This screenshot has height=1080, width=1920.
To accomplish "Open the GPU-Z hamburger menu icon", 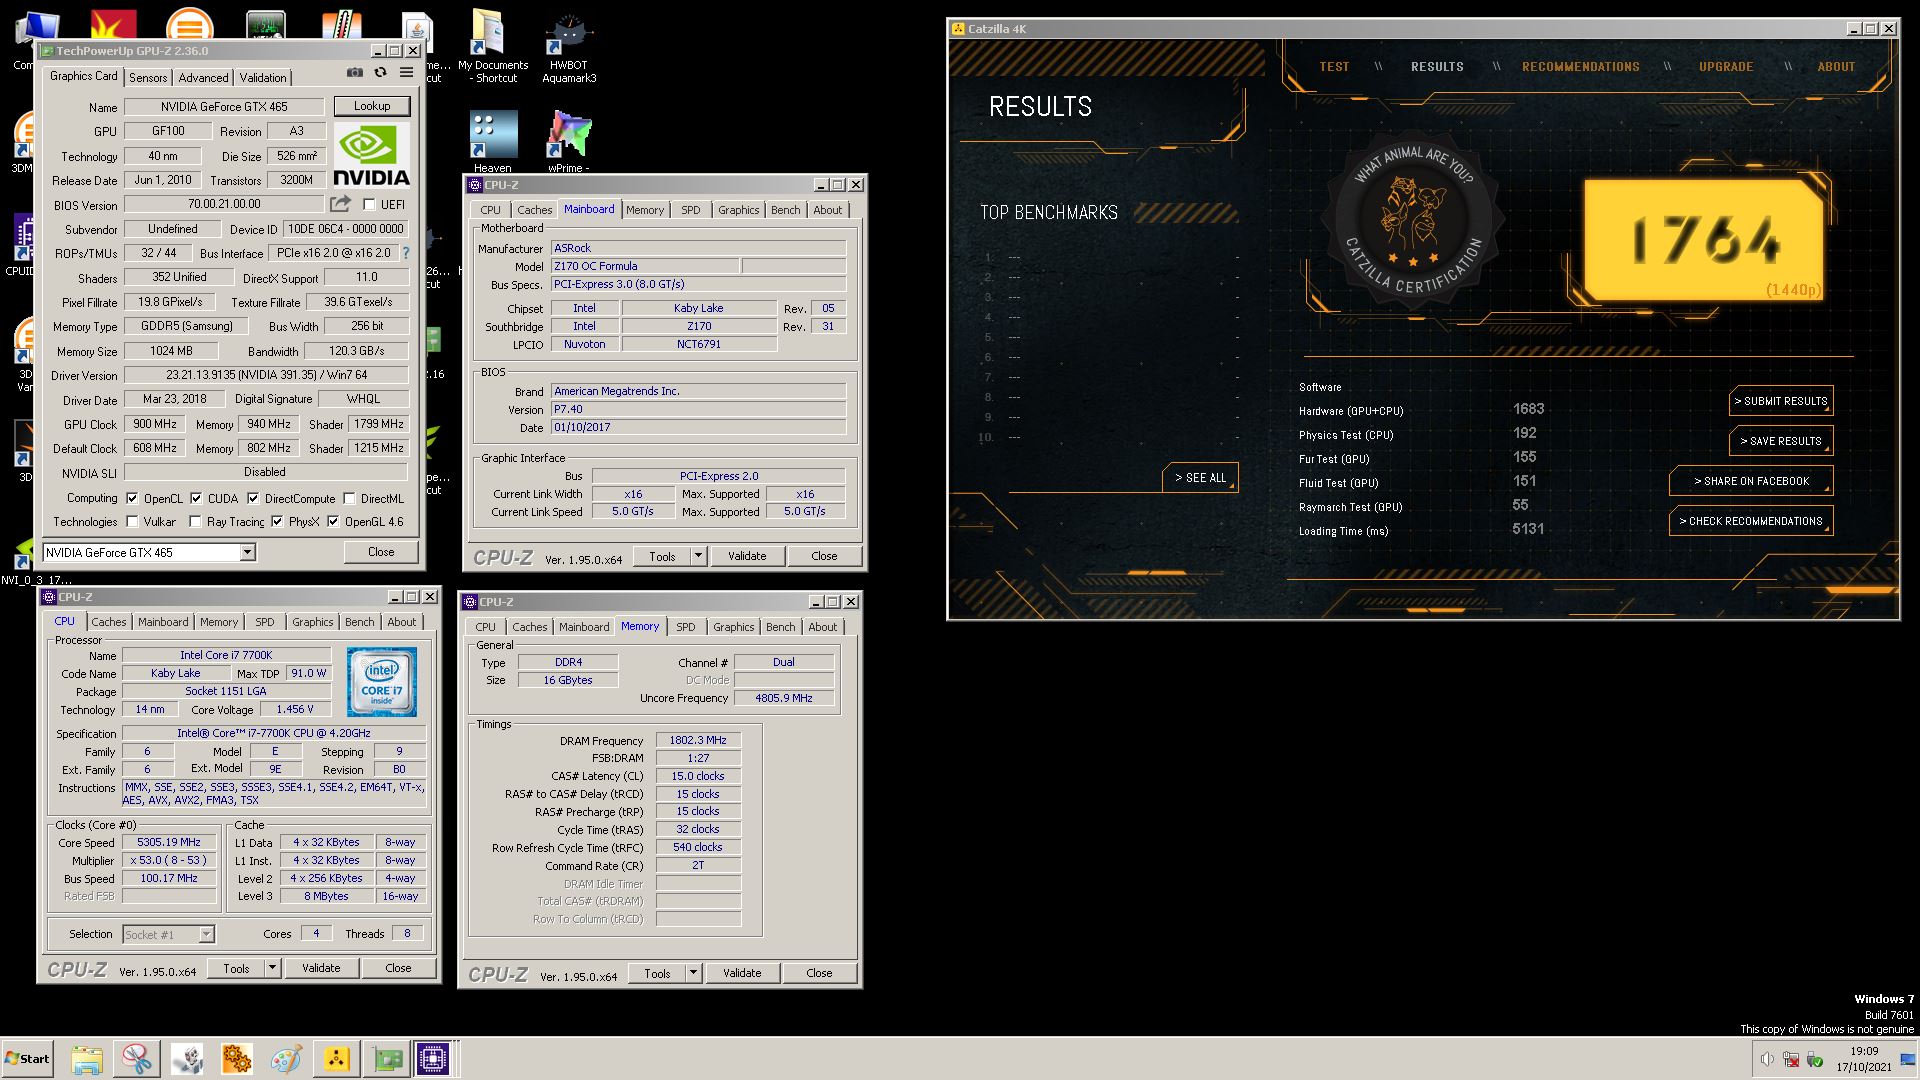I will [406, 72].
